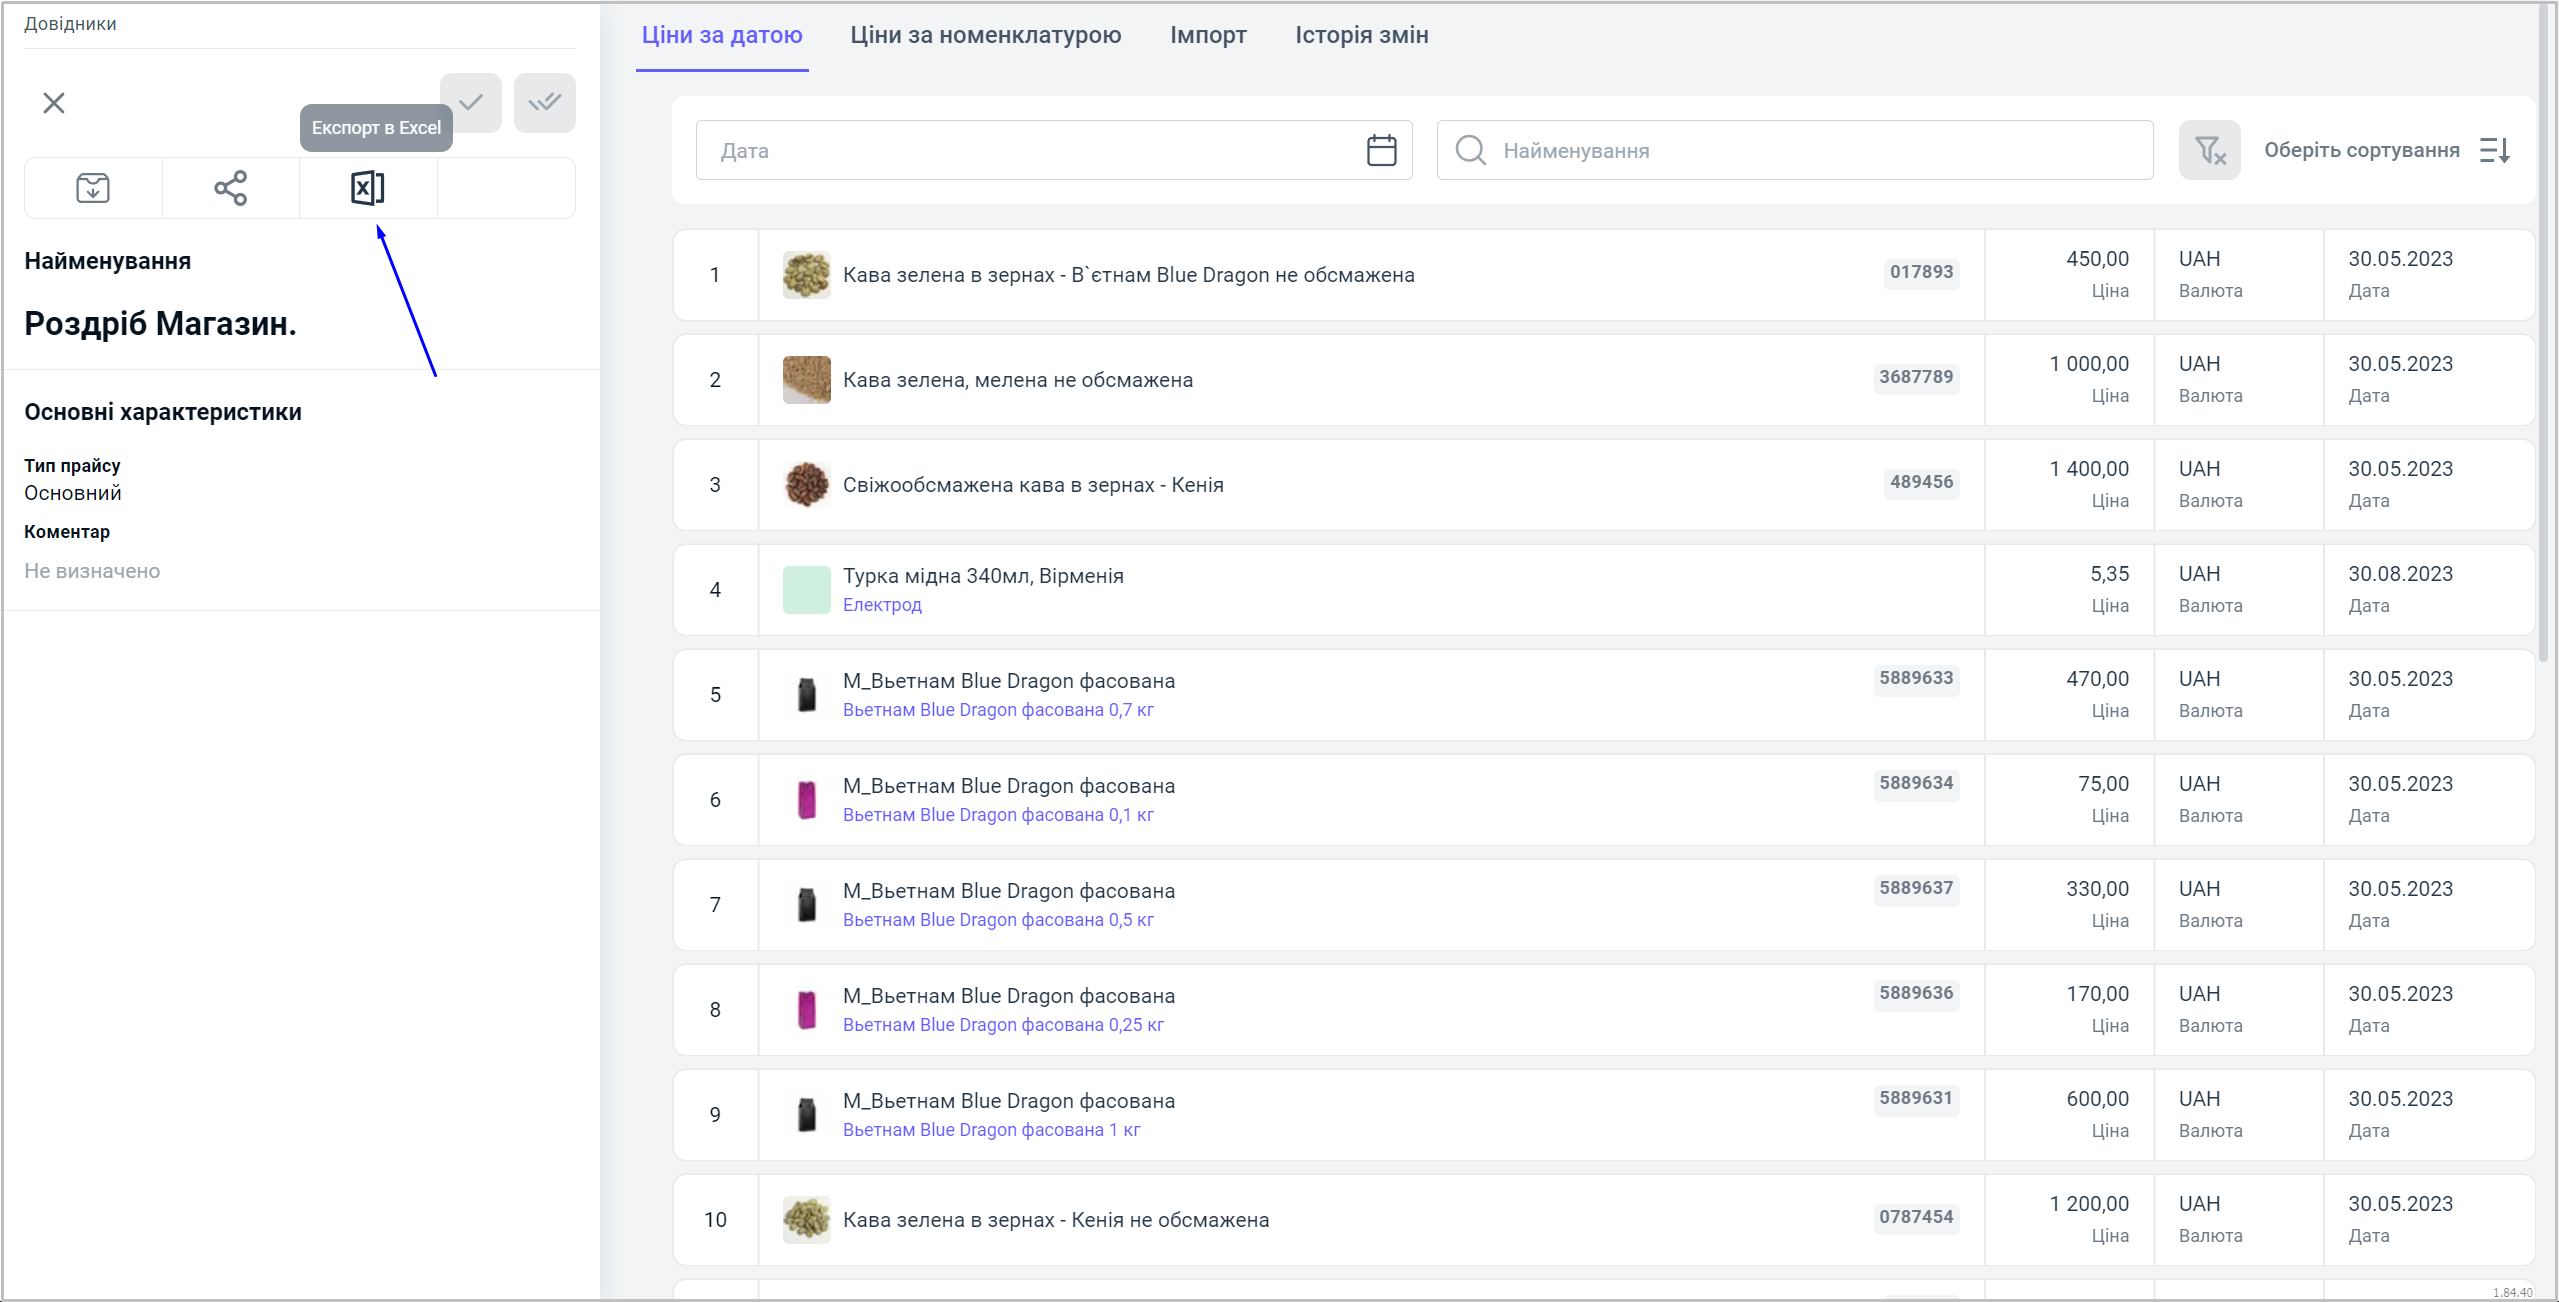Close the price list panel with X

[x=54, y=103]
